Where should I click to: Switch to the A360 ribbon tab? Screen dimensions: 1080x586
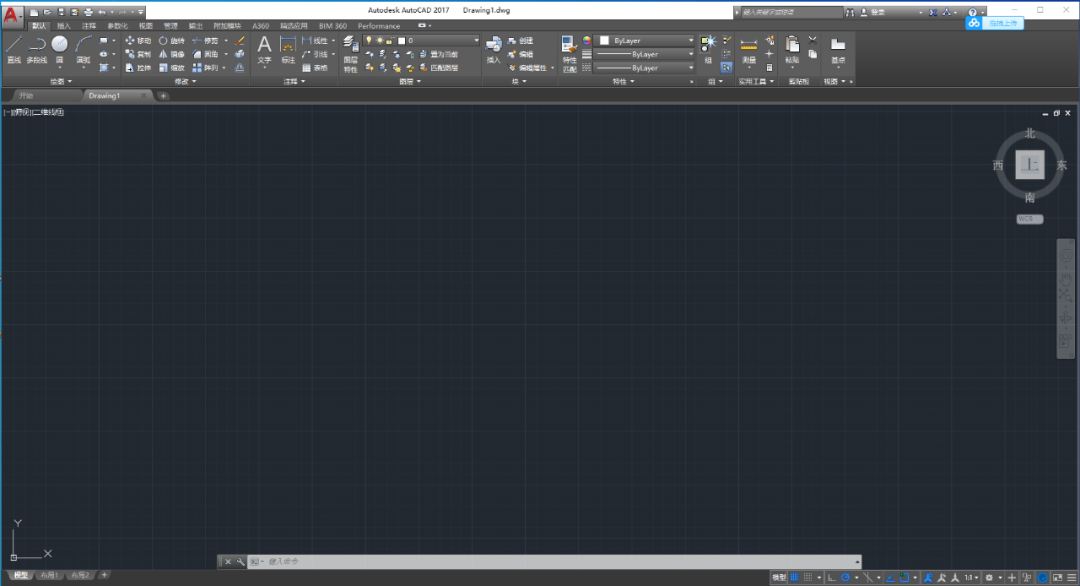(260, 25)
